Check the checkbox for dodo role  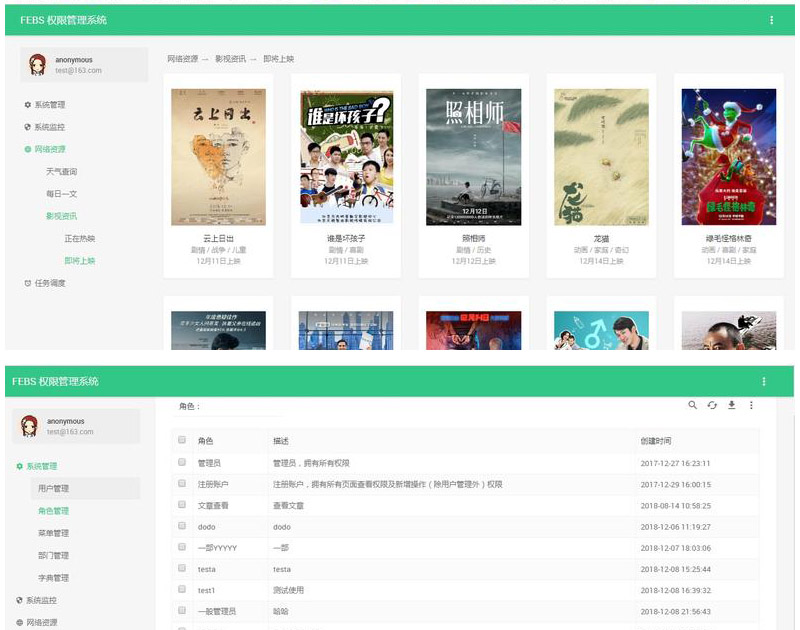(182, 525)
